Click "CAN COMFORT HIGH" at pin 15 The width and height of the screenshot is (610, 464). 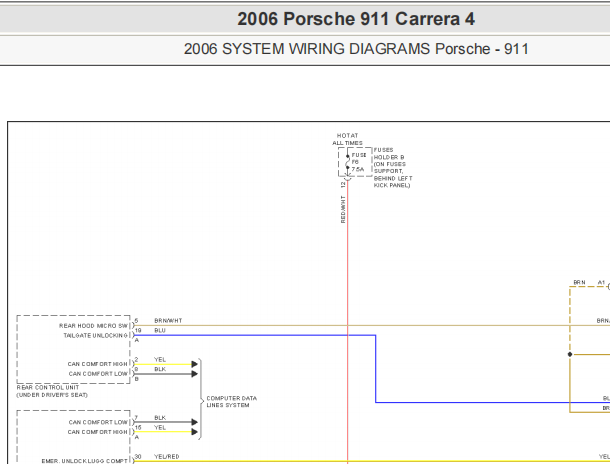pyautogui.click(x=97, y=432)
